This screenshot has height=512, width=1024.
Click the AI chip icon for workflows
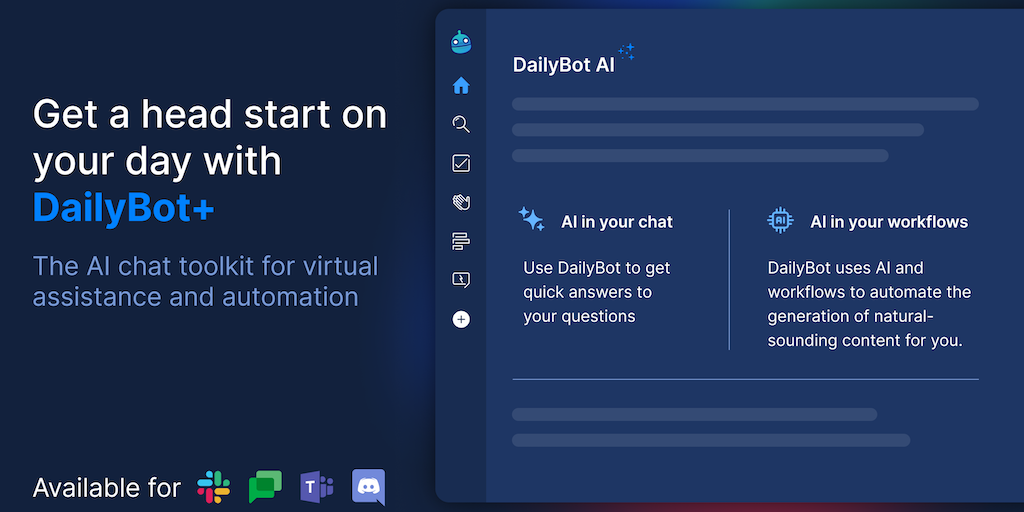click(780, 220)
